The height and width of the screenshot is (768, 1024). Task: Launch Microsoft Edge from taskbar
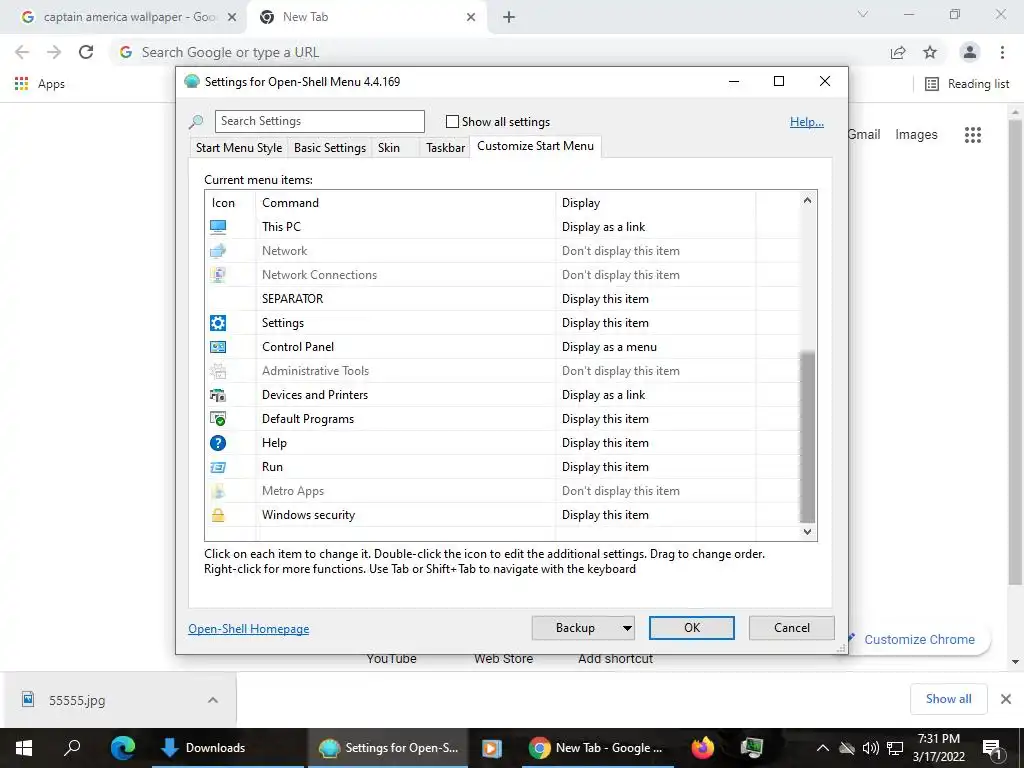point(123,747)
